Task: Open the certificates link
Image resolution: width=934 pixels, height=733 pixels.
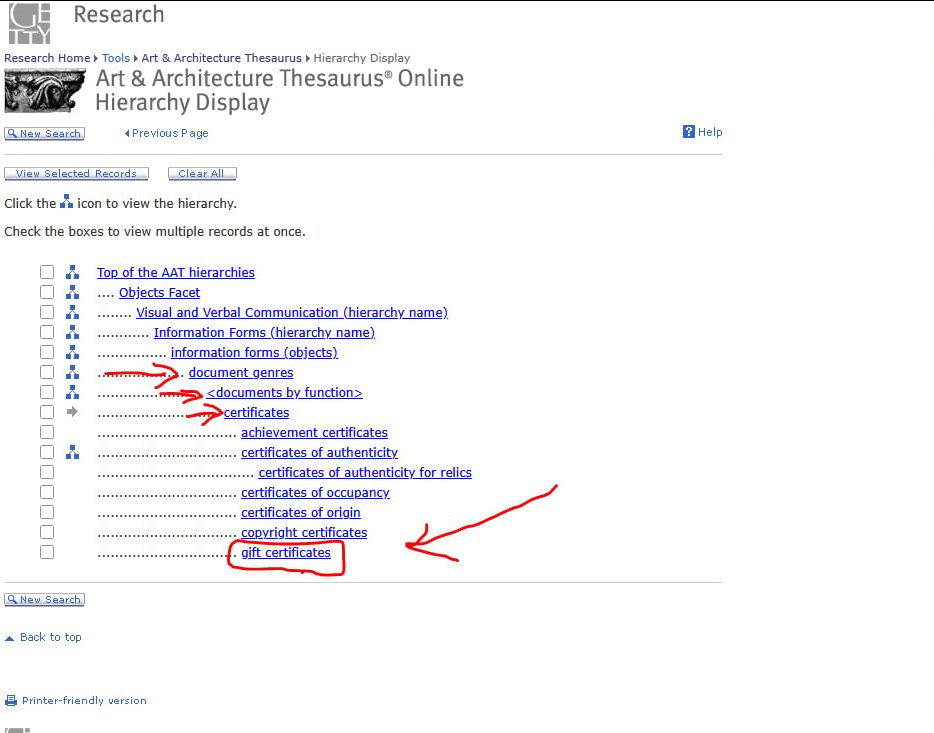Action: point(256,412)
